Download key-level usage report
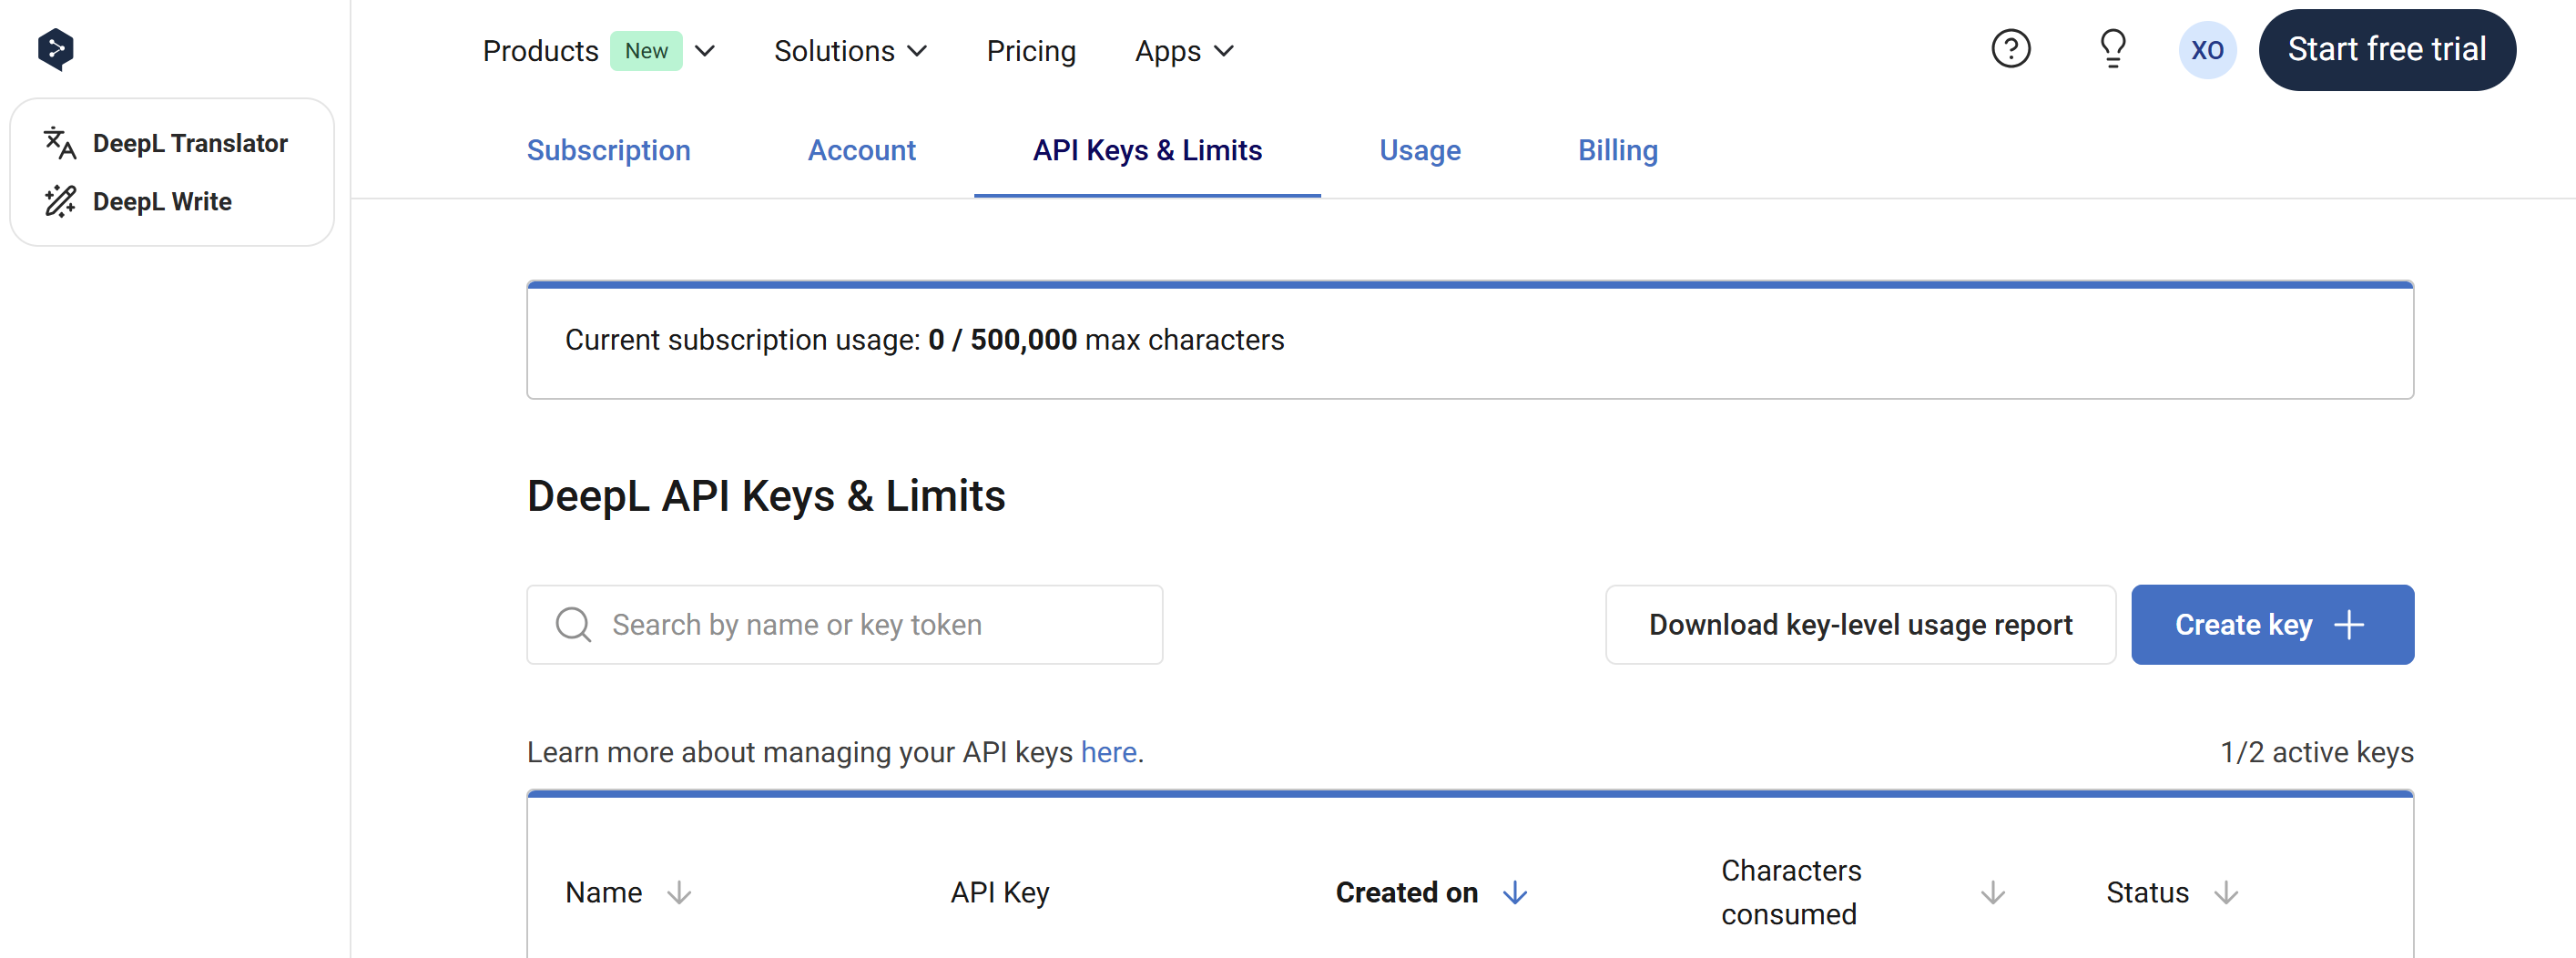The height and width of the screenshot is (958, 2576). pos(1859,625)
